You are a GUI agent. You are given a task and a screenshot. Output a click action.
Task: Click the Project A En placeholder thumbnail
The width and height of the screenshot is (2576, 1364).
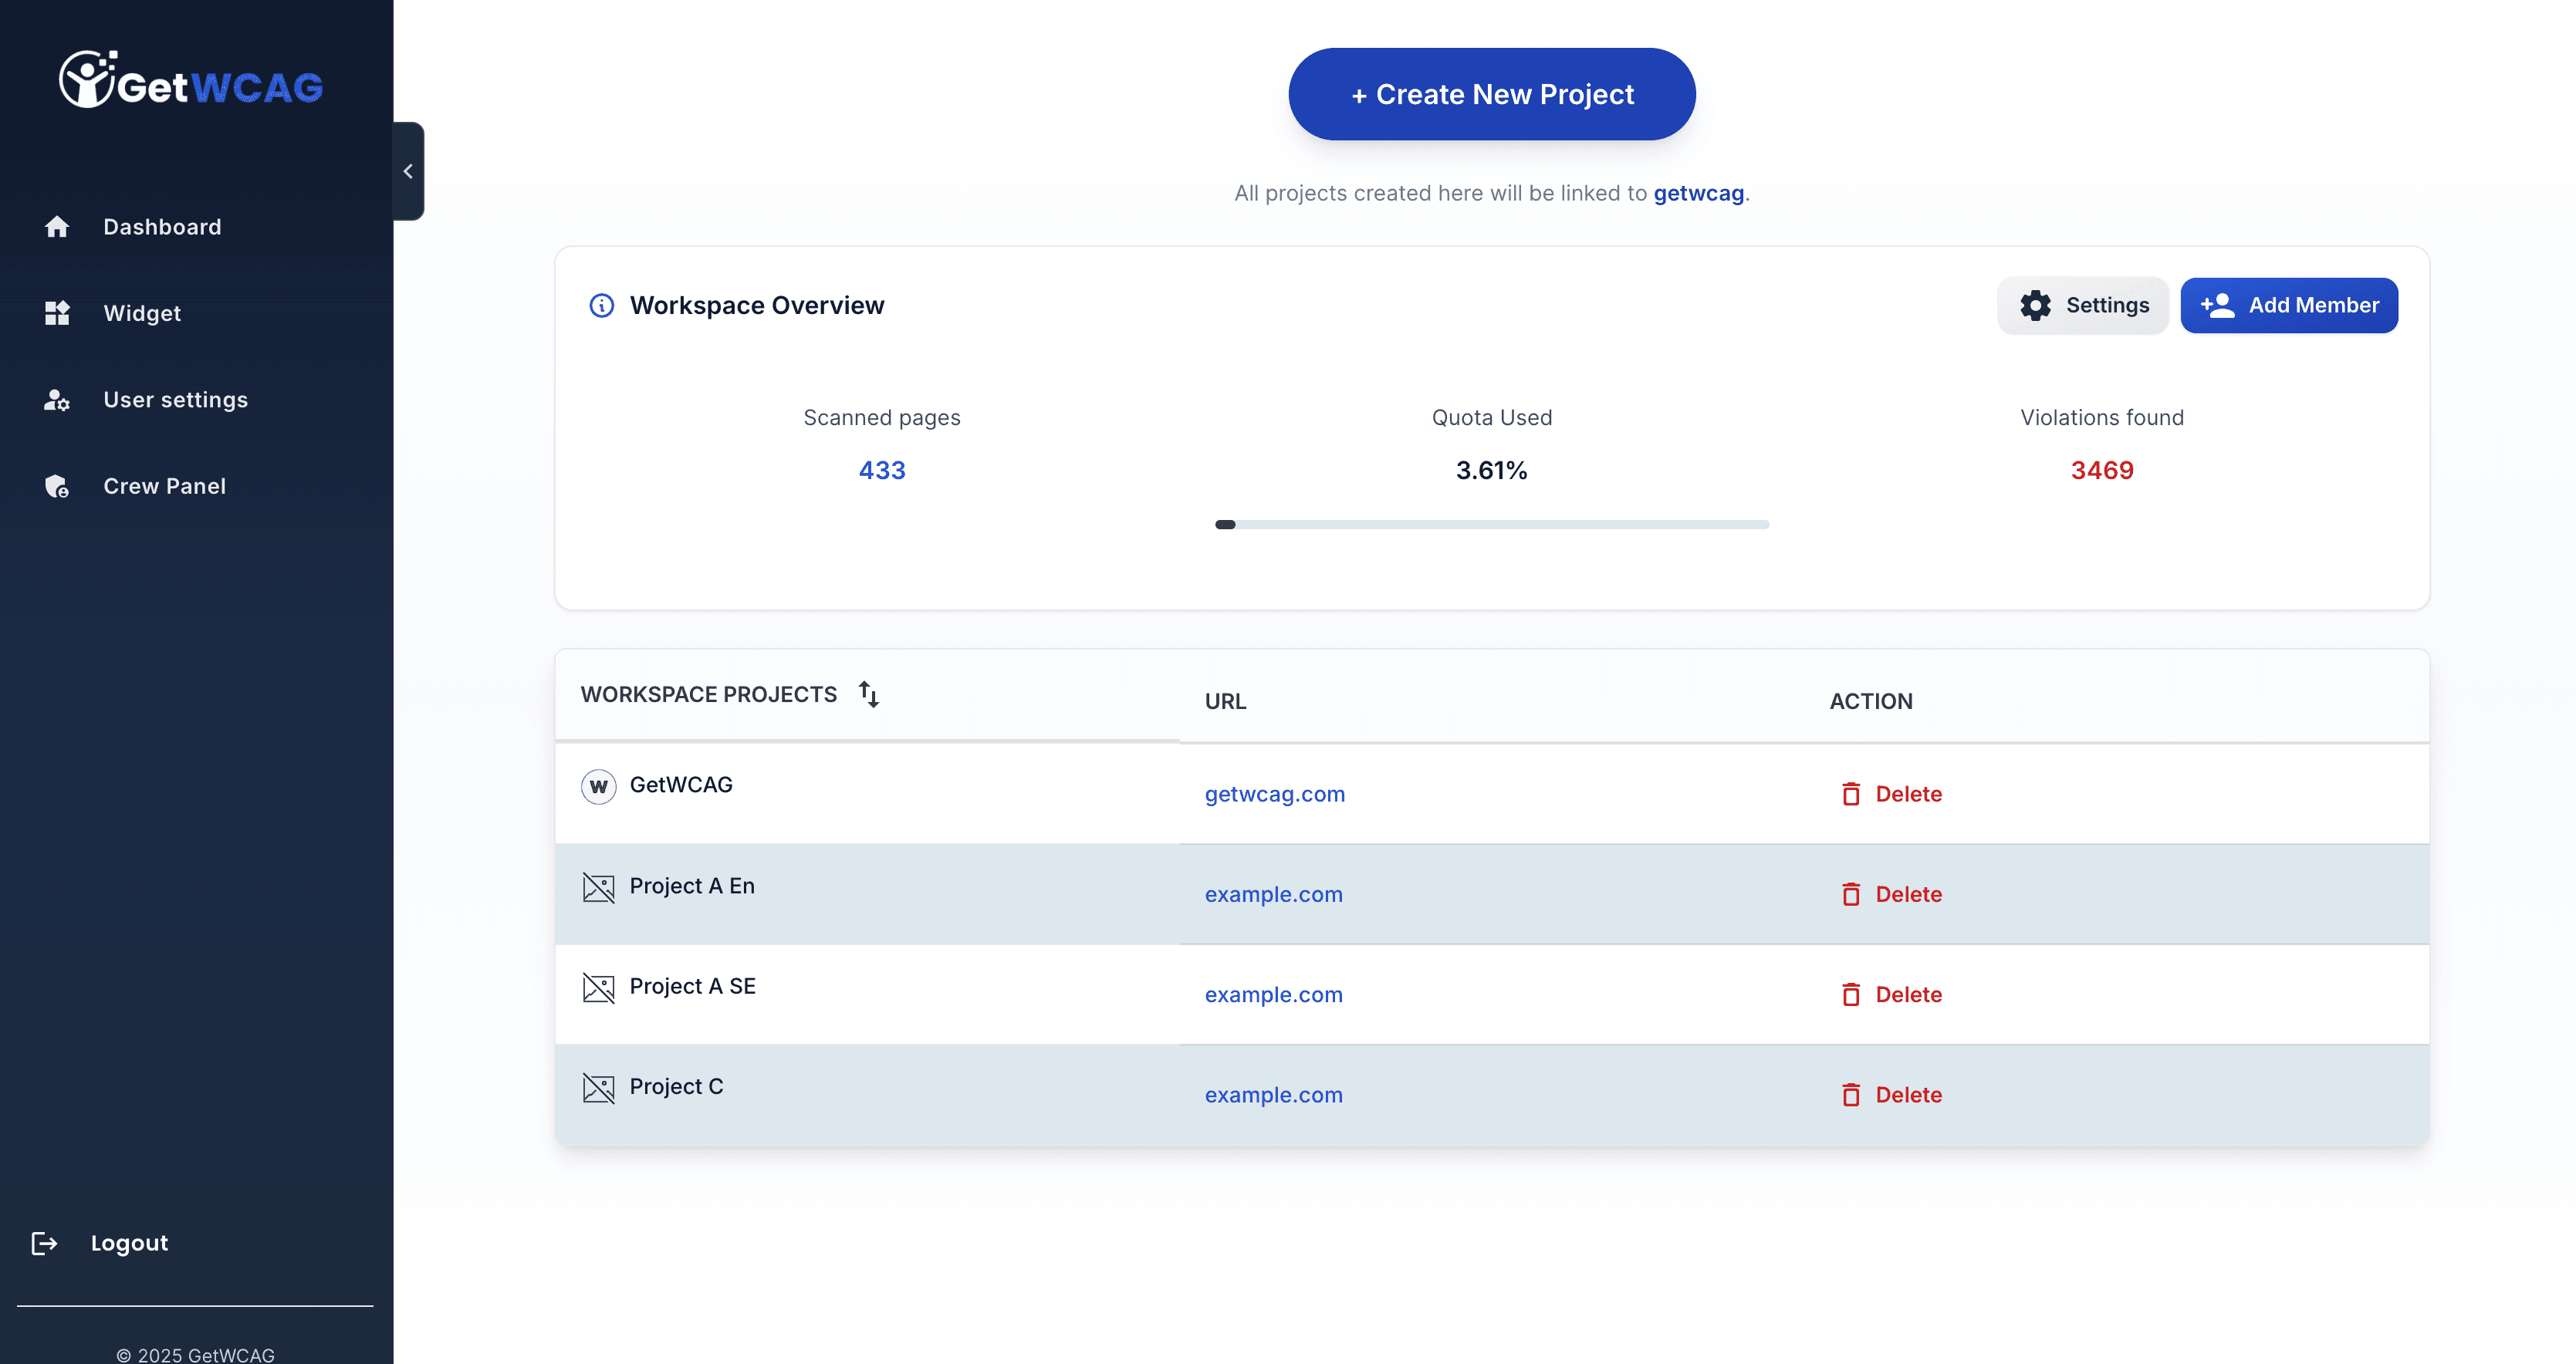click(598, 886)
